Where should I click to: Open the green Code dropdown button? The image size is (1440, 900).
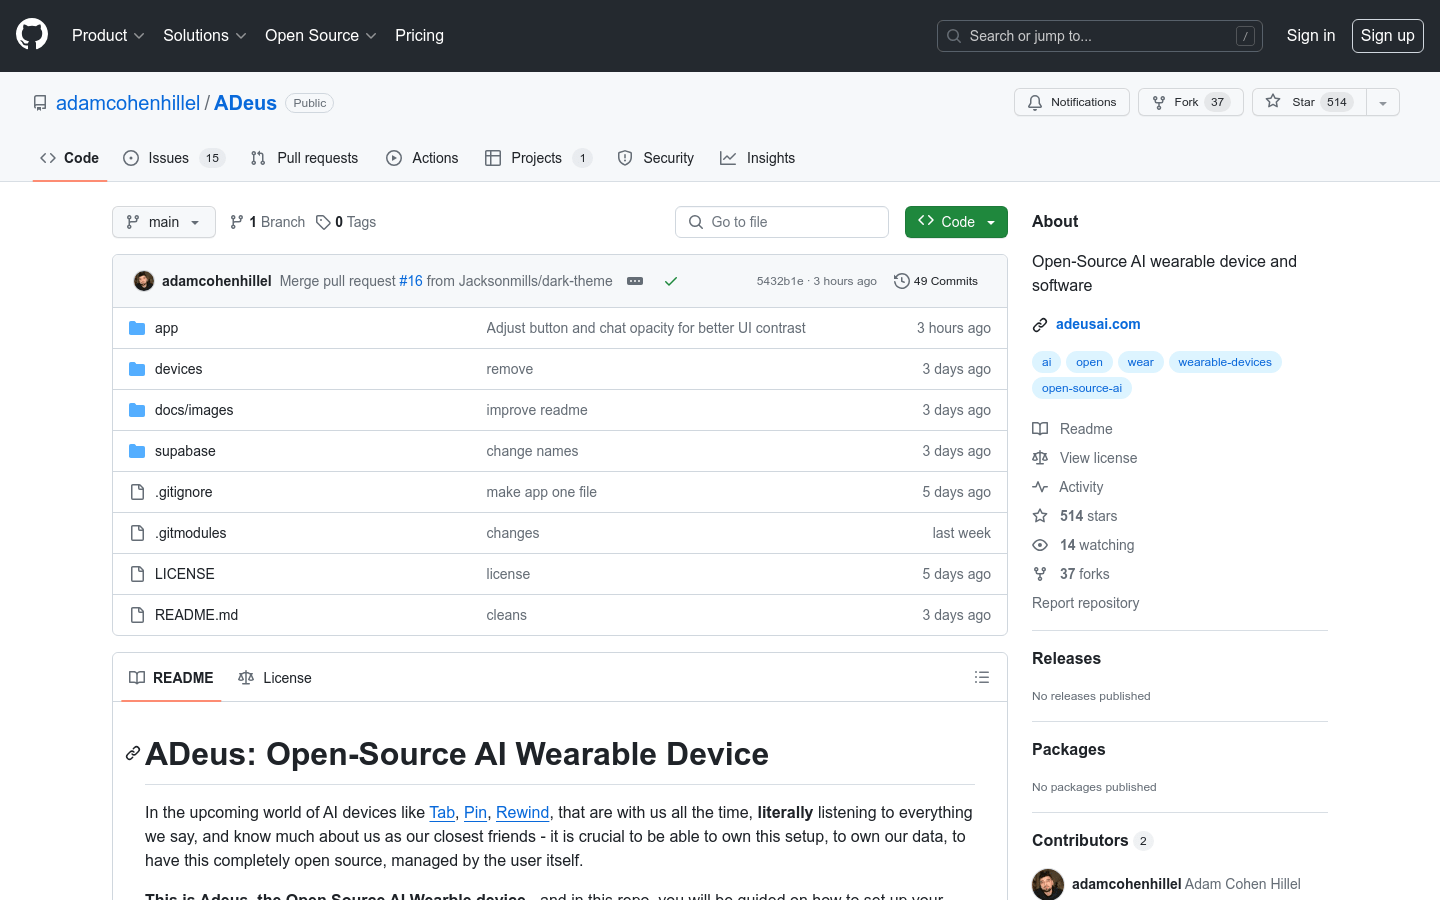pyautogui.click(x=956, y=222)
